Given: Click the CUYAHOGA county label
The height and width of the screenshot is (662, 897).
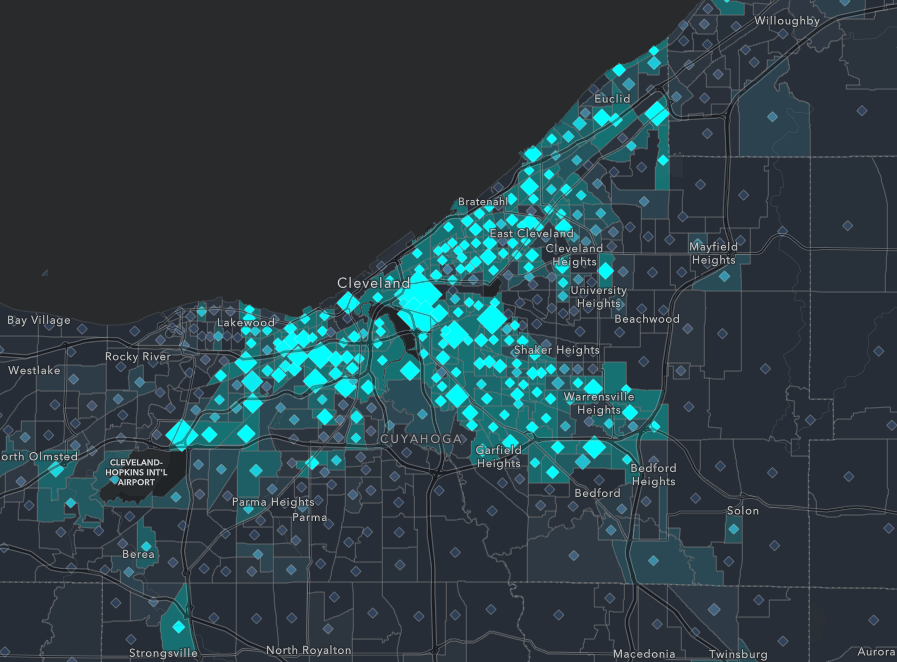Looking at the screenshot, I should click(421, 439).
